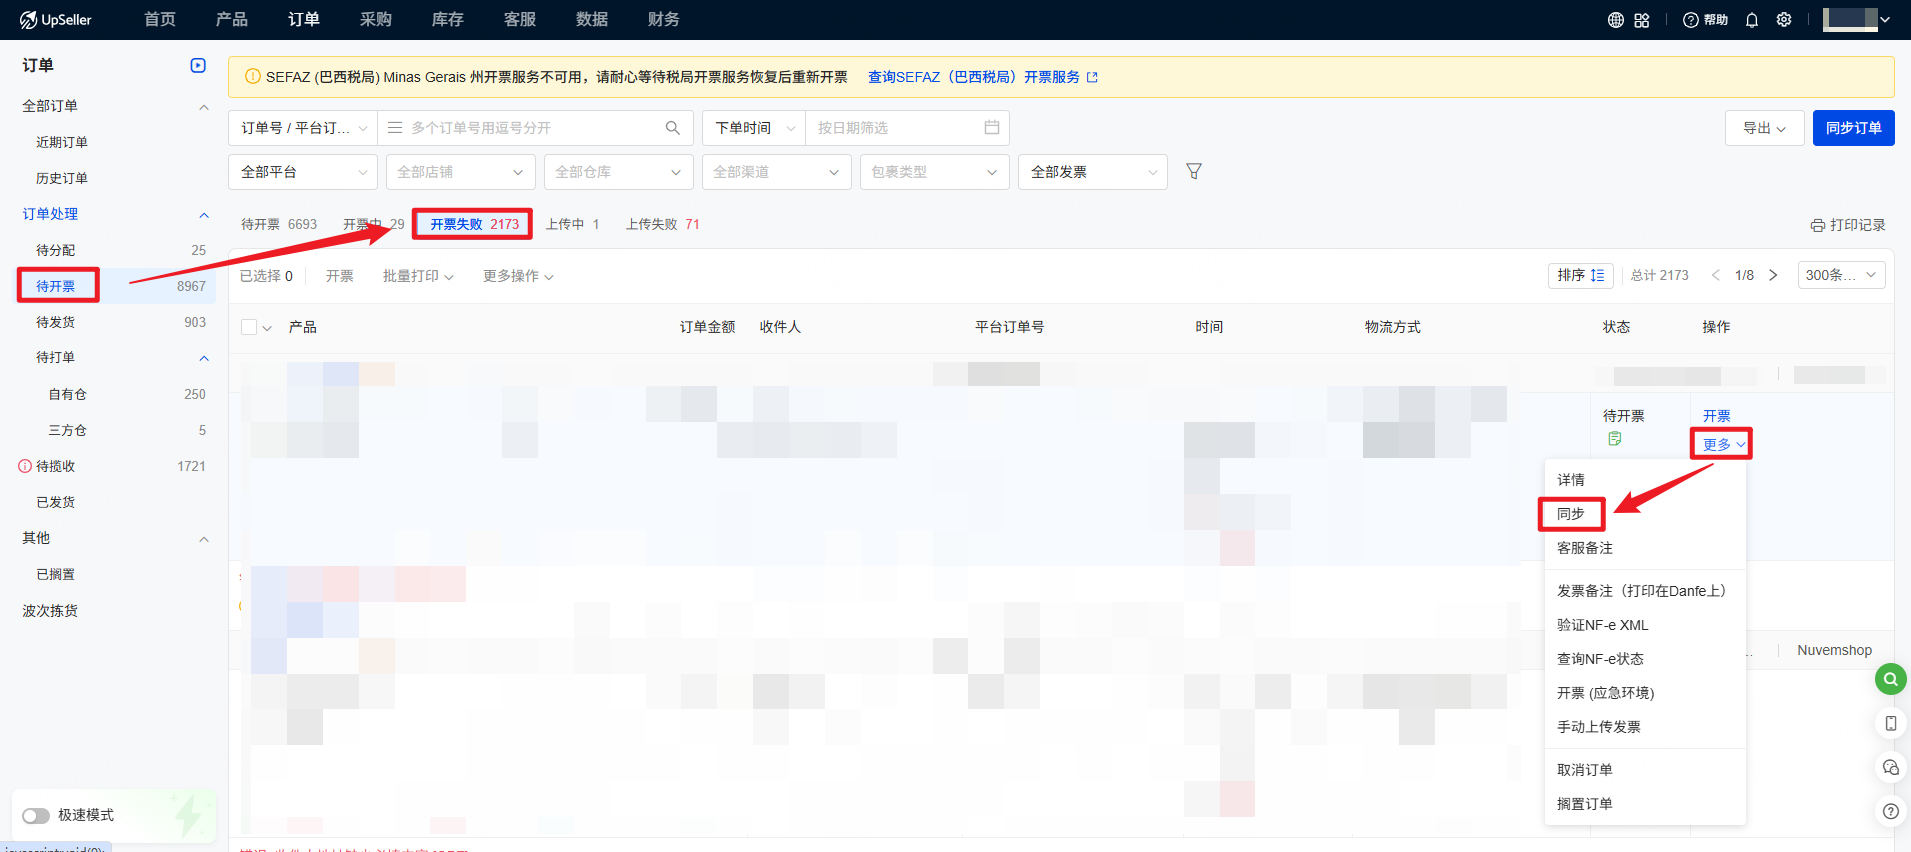
Task: Select 同步 from the more menu
Action: click(x=1571, y=514)
